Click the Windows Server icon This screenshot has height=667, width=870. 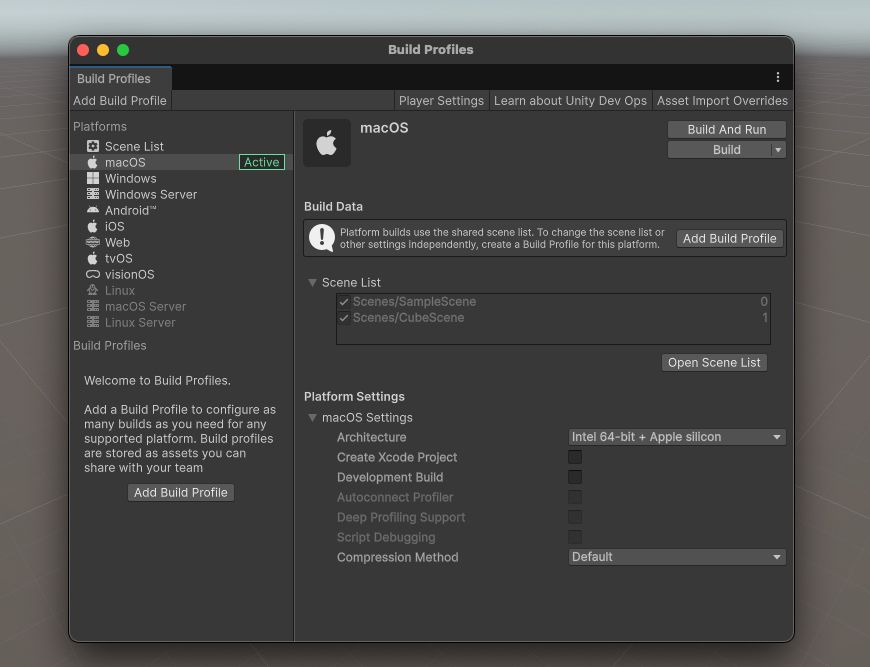[93, 194]
